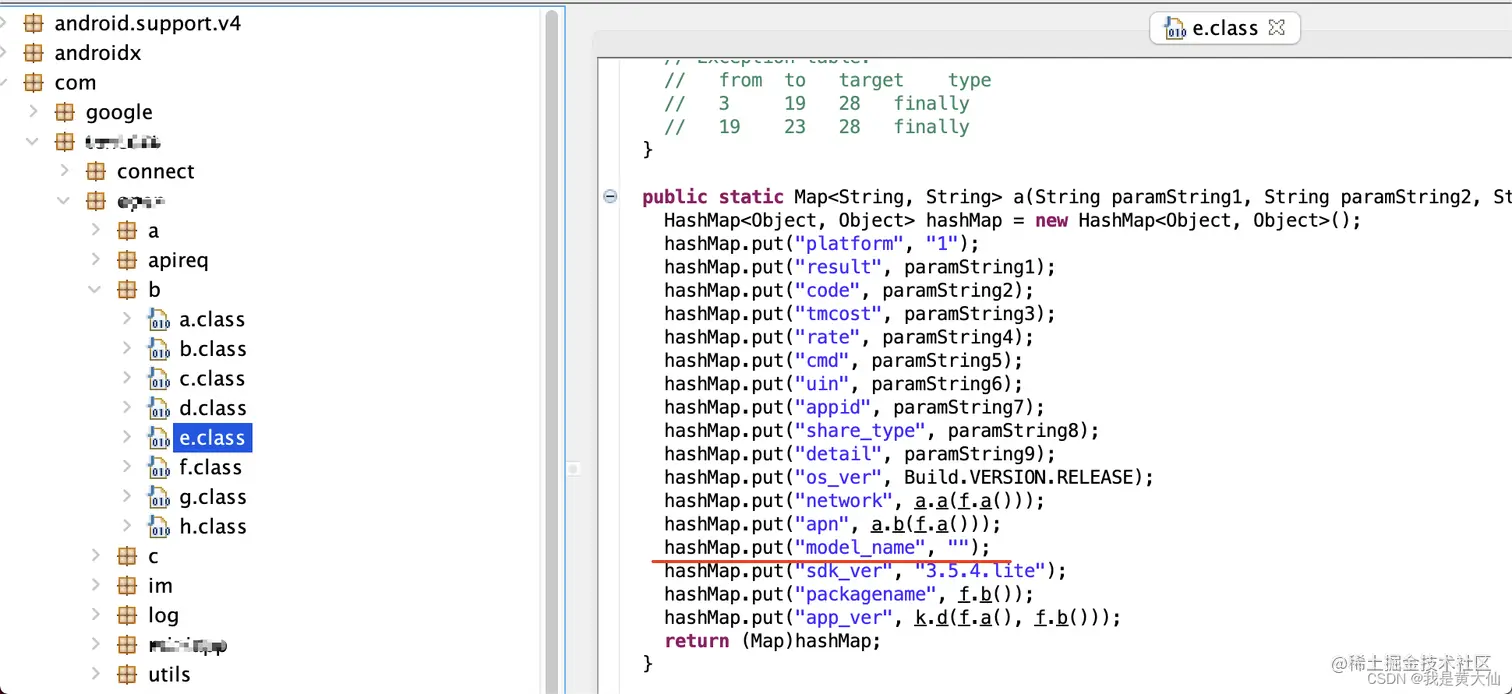Image resolution: width=1512 pixels, height=694 pixels.
Task: Select the androidx package icon
Action: coord(34,53)
